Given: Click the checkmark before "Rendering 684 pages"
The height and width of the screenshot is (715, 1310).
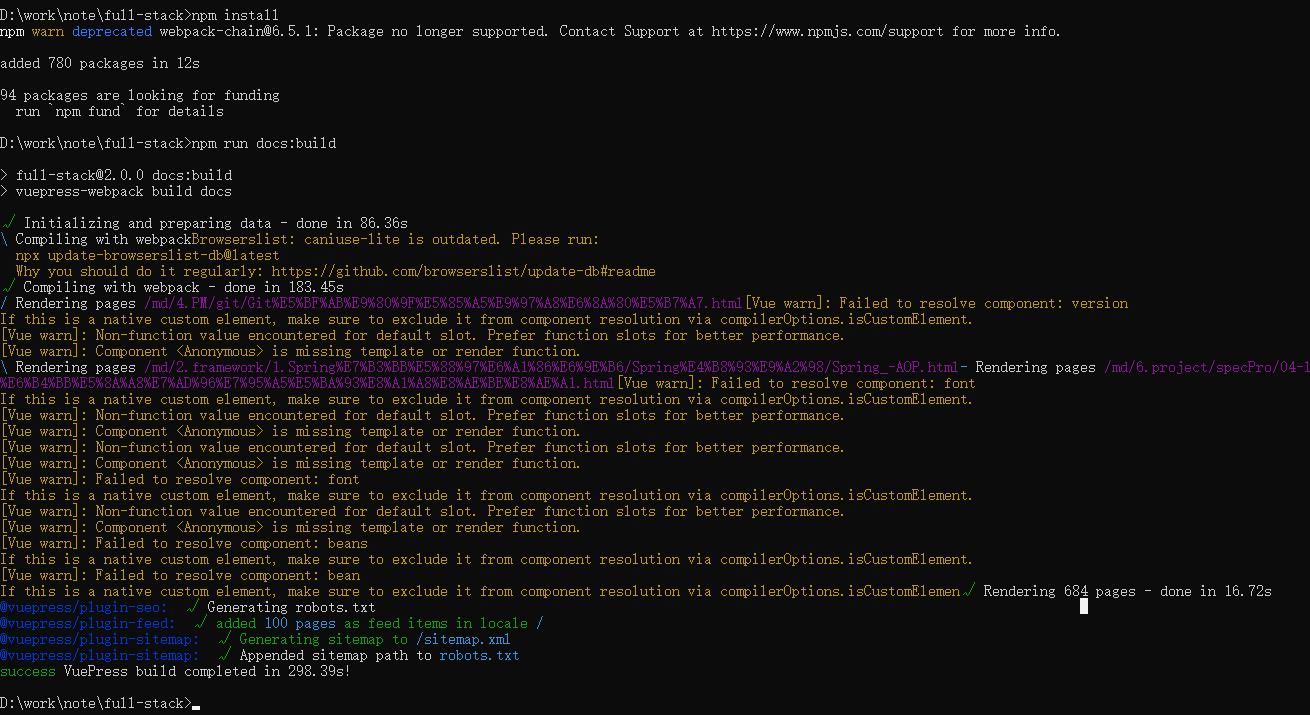Looking at the screenshot, I should (x=968, y=591).
